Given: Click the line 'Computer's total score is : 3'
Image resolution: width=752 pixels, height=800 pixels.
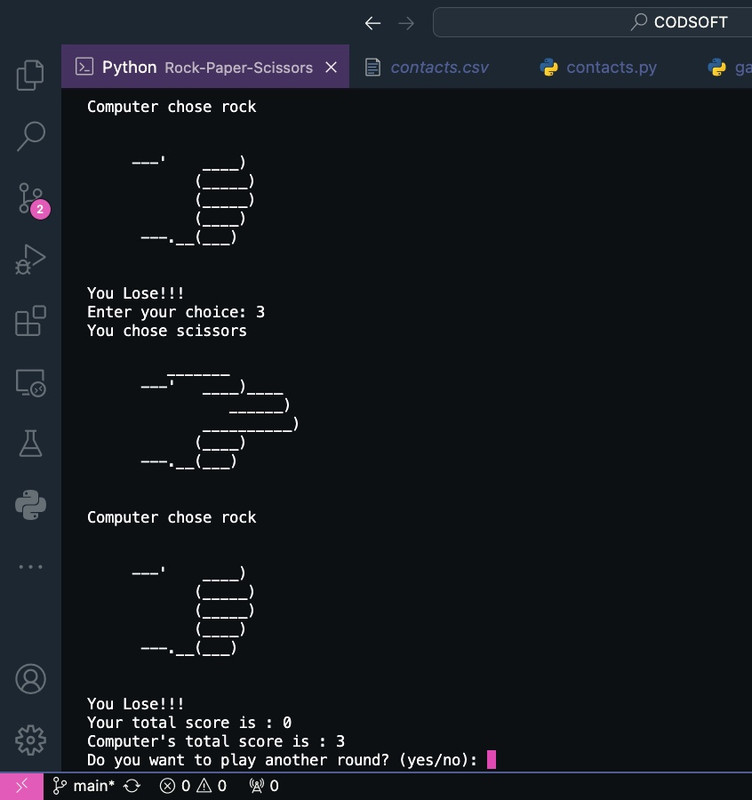Looking at the screenshot, I should [216, 741].
